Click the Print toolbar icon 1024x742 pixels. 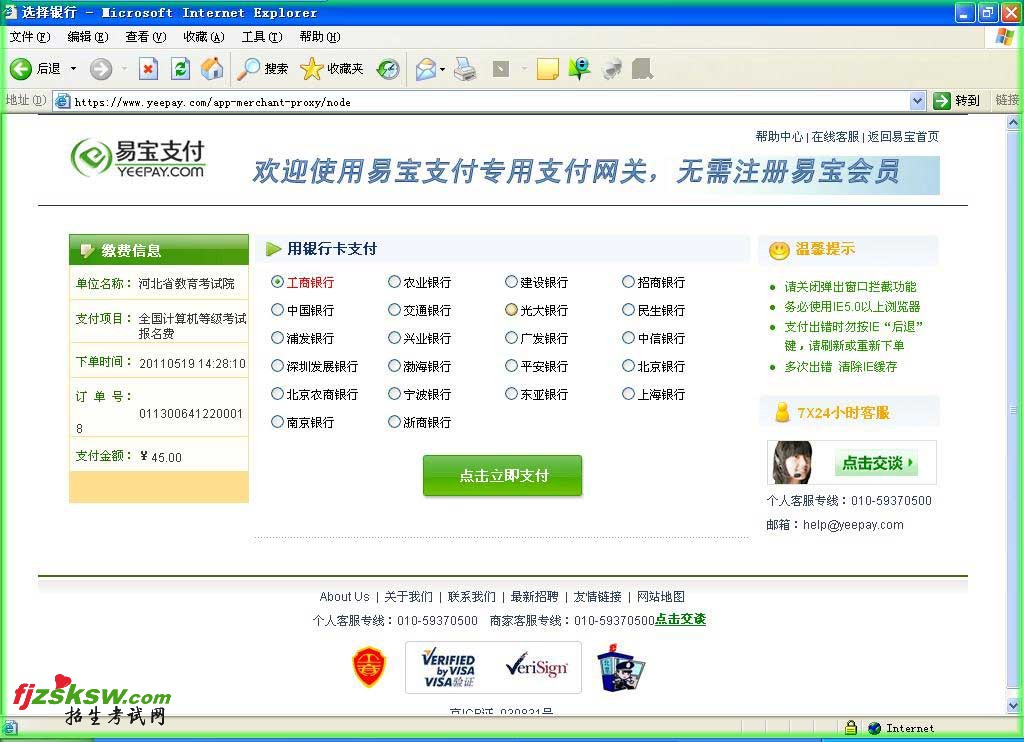465,69
